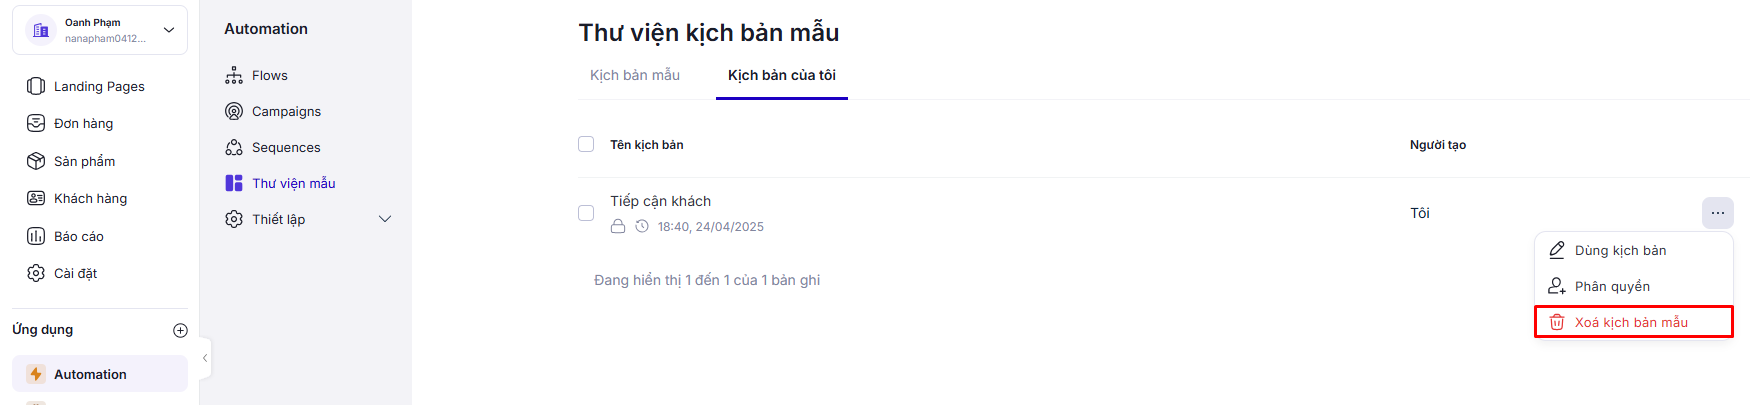Open the Tiếp cận khách script

point(660,202)
